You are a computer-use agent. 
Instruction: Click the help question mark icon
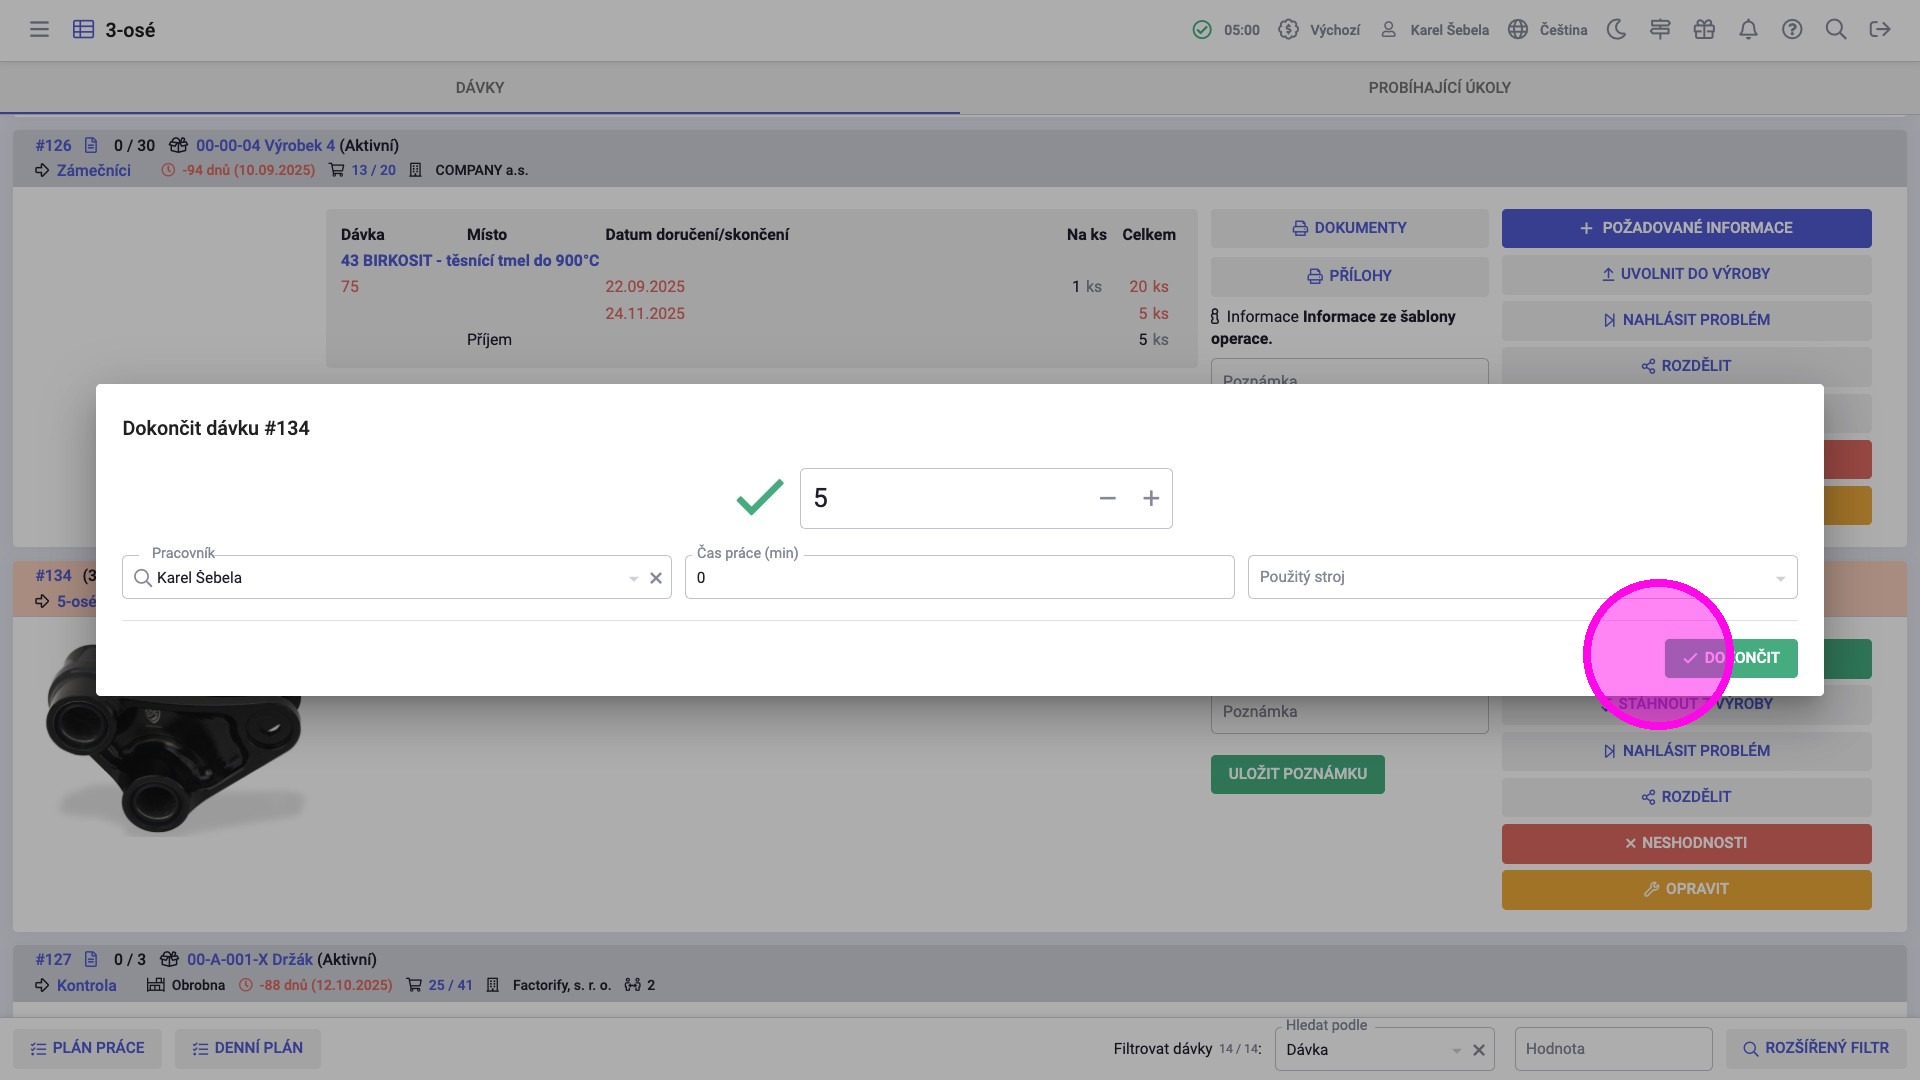[x=1792, y=30]
